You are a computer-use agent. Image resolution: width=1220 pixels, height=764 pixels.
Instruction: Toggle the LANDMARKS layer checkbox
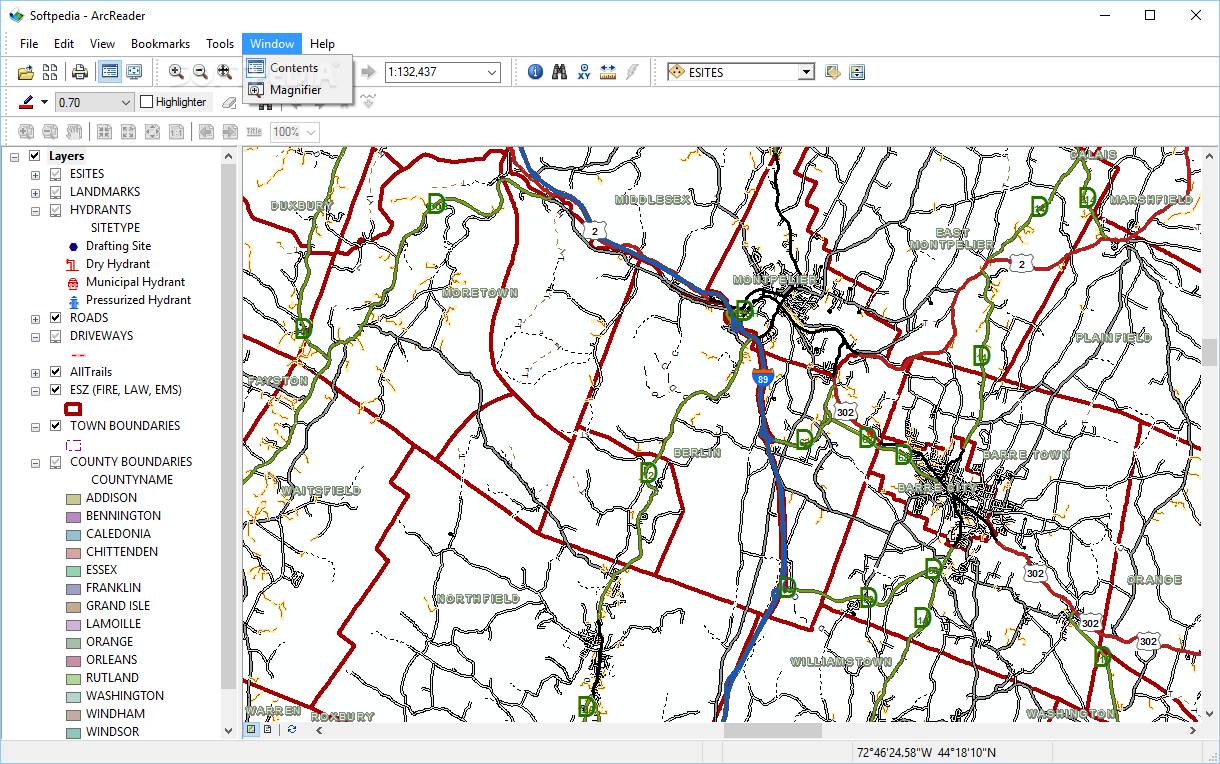[x=56, y=192]
